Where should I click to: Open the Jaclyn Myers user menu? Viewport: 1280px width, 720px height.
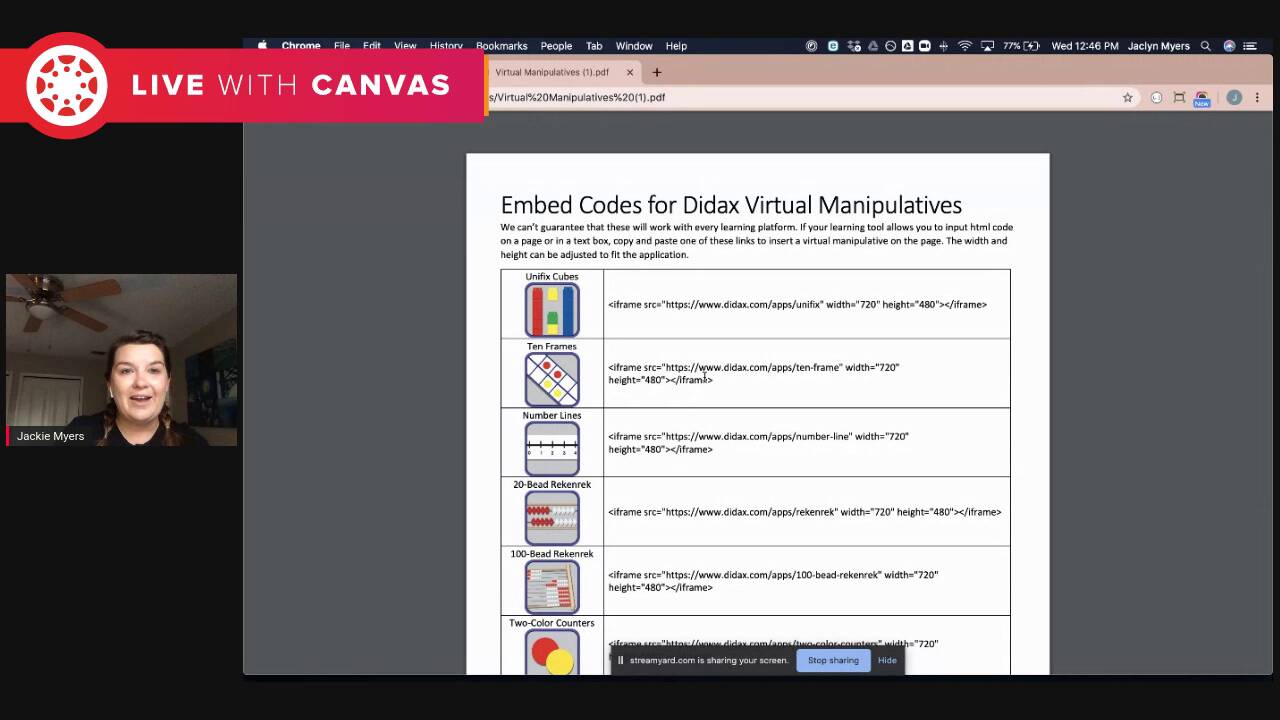1159,46
